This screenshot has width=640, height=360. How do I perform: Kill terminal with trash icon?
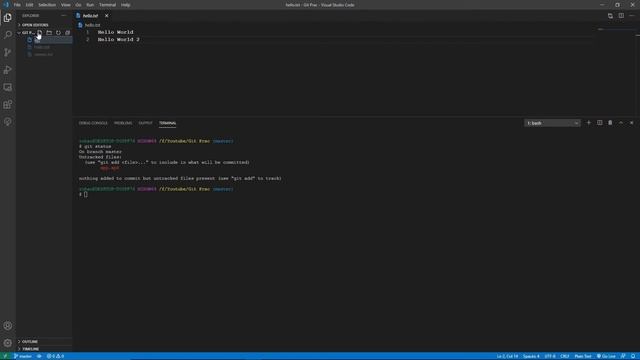(610, 123)
